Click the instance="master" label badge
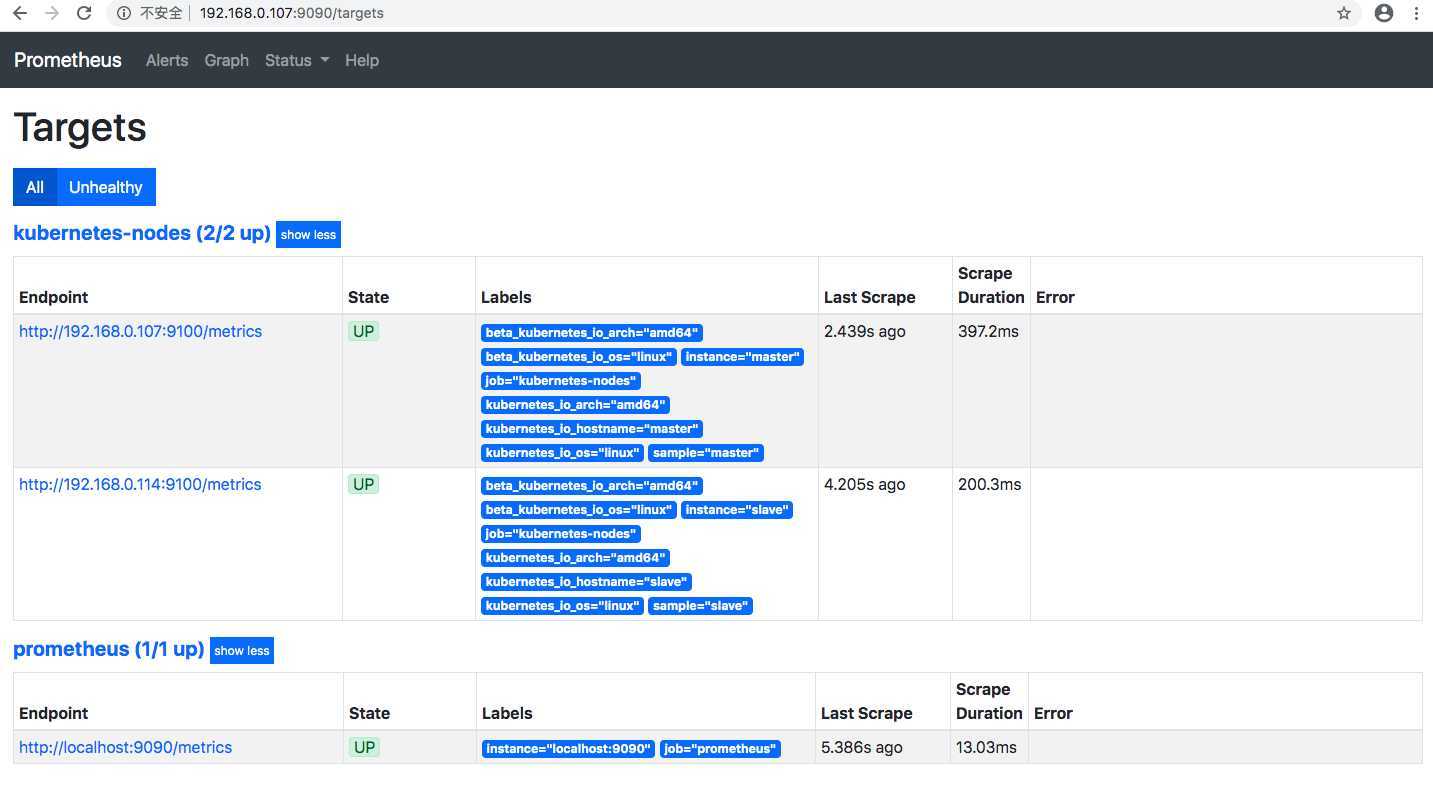This screenshot has height=787, width=1433. point(742,357)
